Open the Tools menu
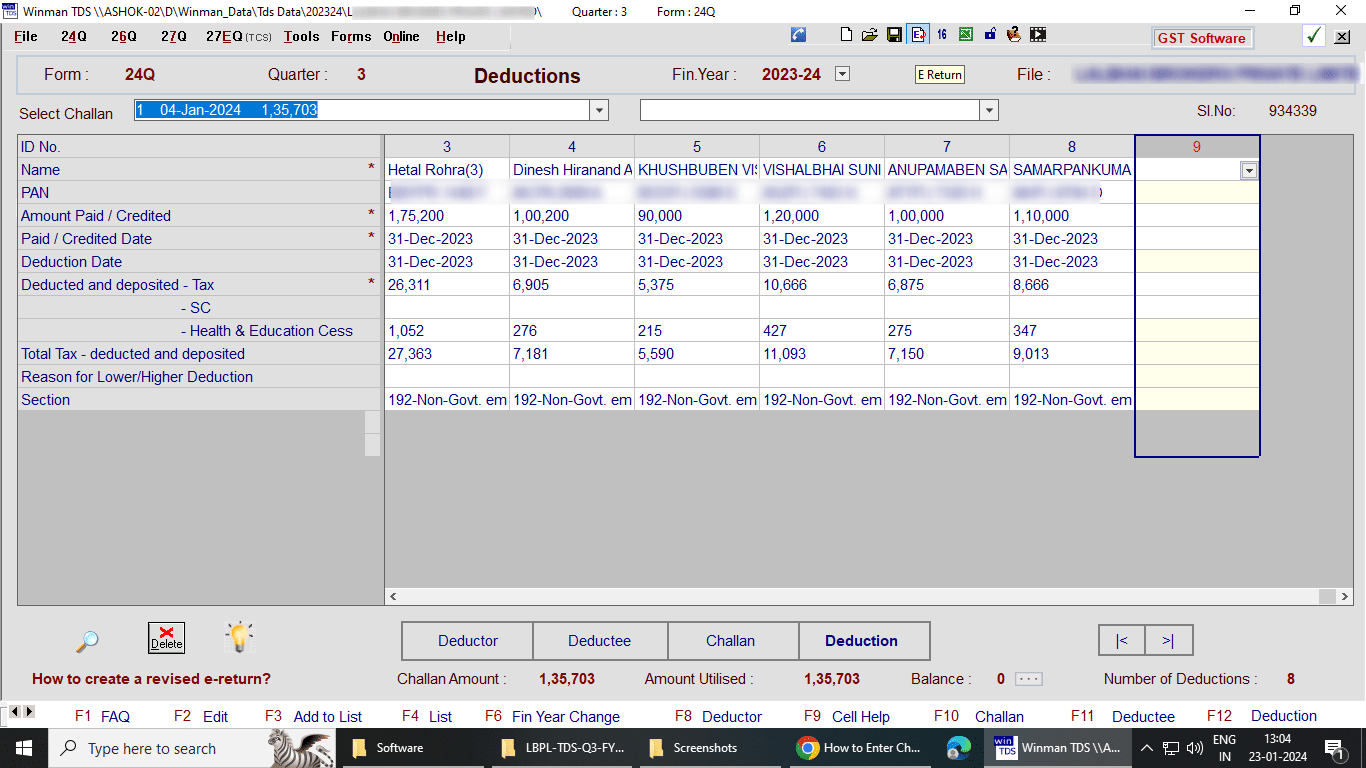 point(301,36)
